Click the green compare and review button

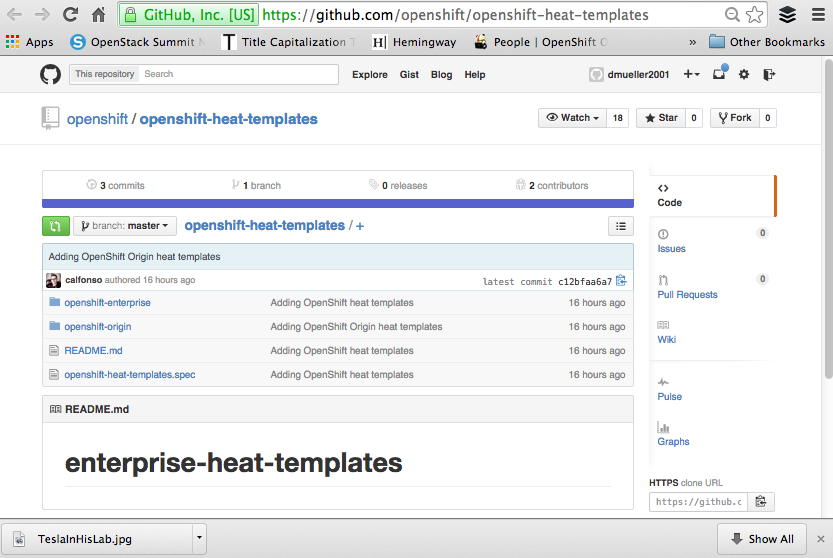(x=56, y=226)
